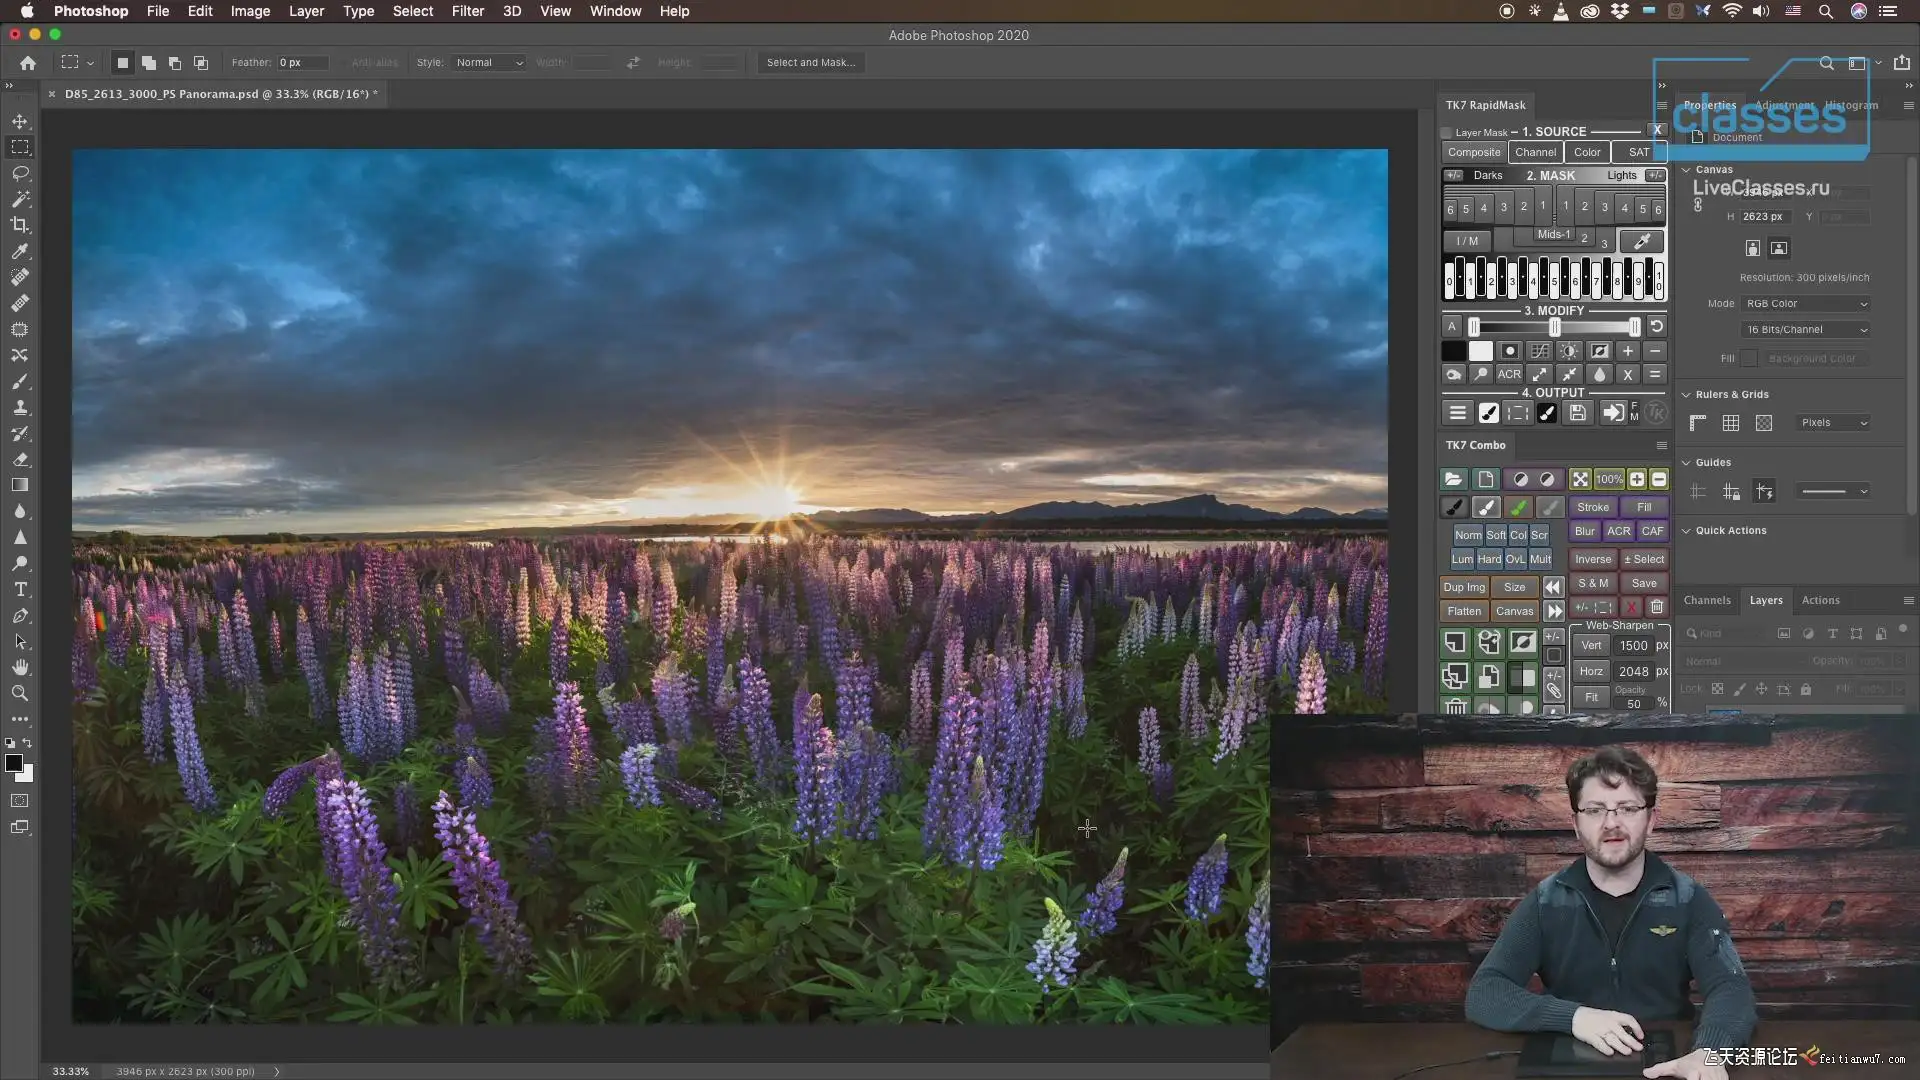Open the Style dropdown set to Normal
Viewport: 1920px width, 1080px height.
point(488,63)
